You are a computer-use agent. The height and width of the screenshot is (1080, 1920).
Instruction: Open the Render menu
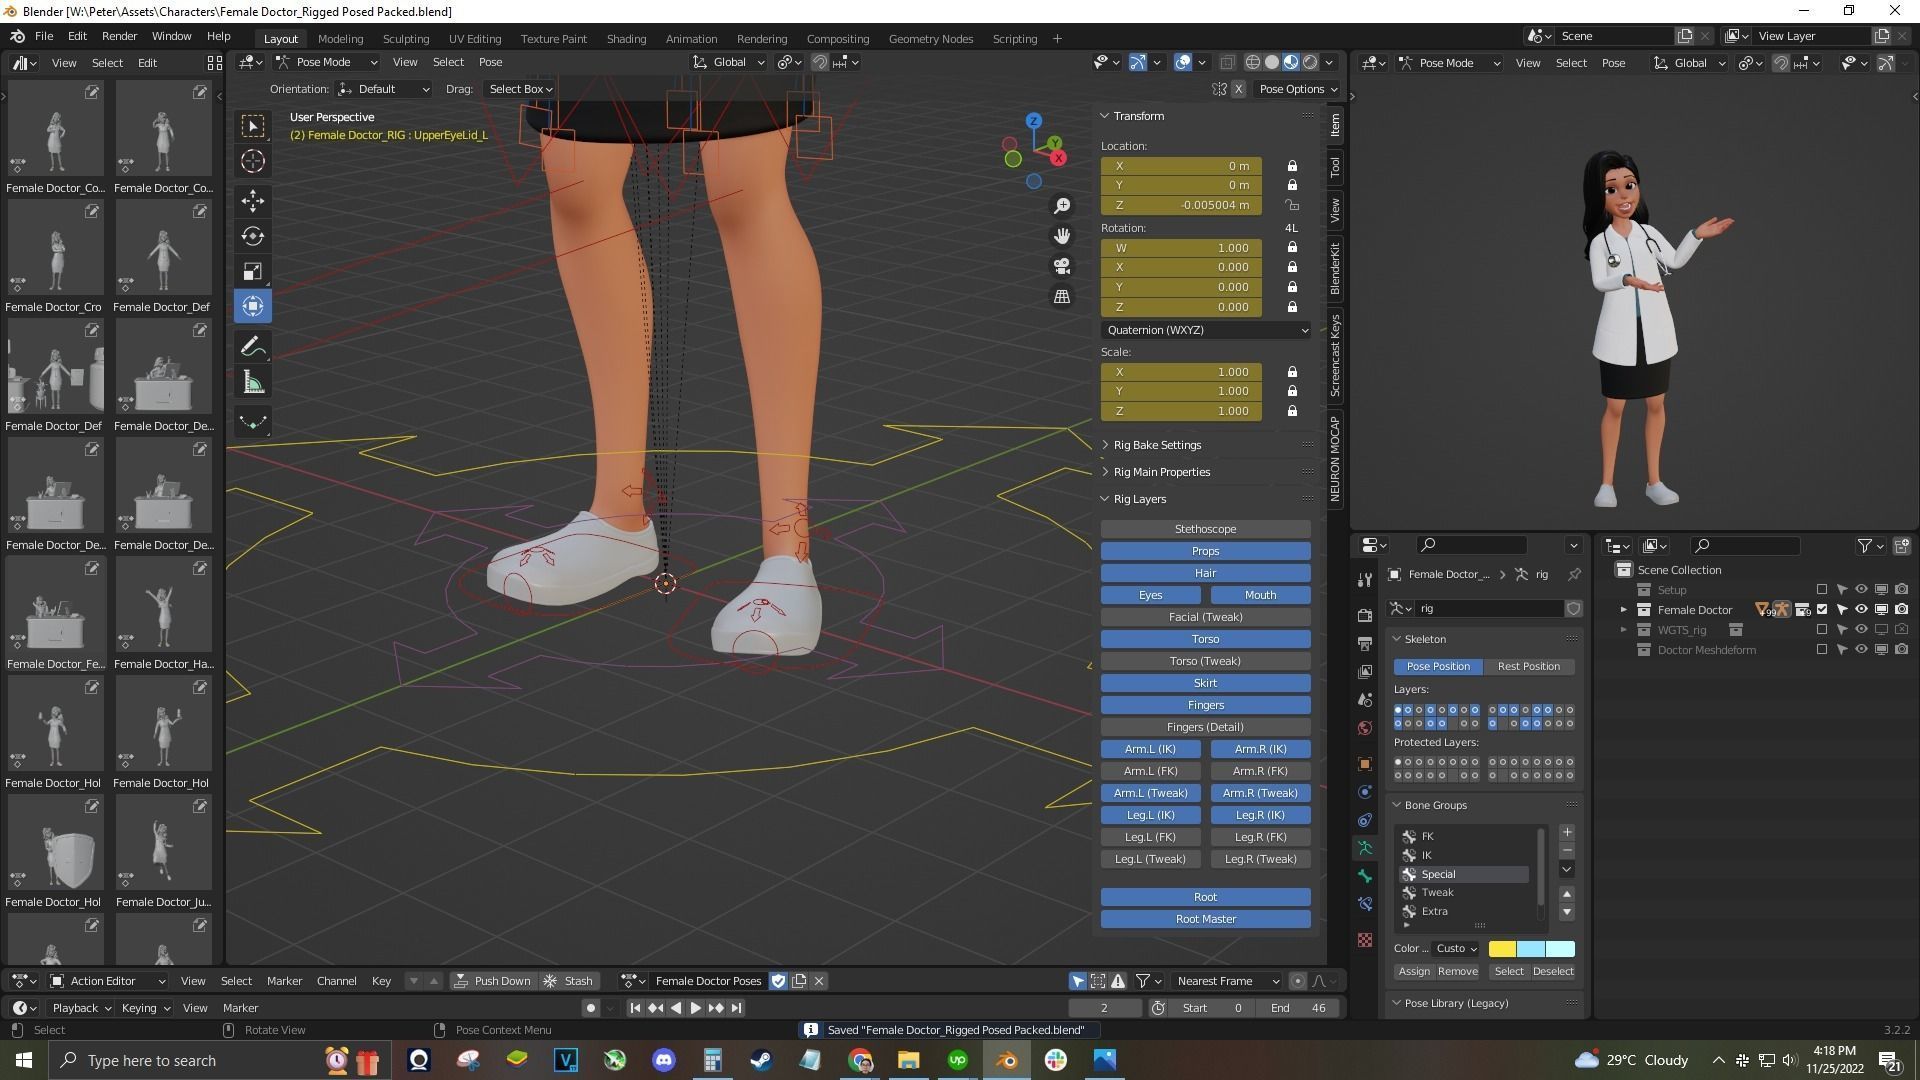(119, 36)
